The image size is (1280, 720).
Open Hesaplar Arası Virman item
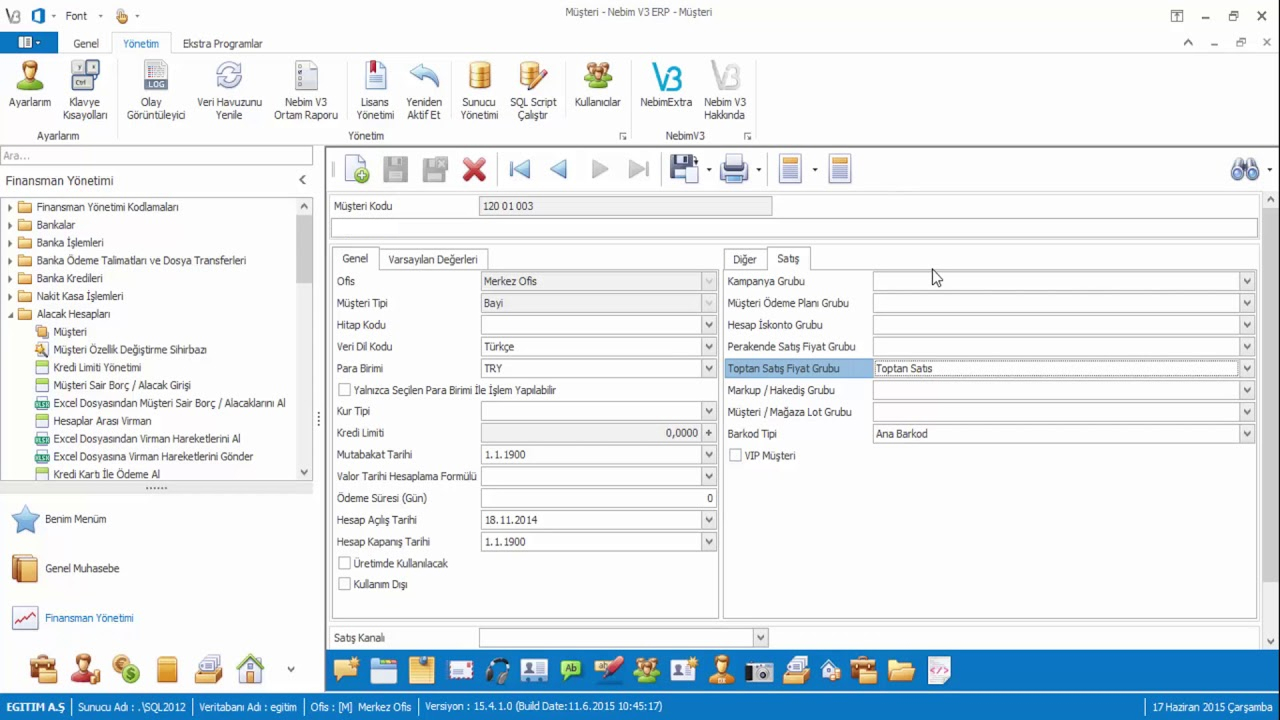[x=102, y=421]
